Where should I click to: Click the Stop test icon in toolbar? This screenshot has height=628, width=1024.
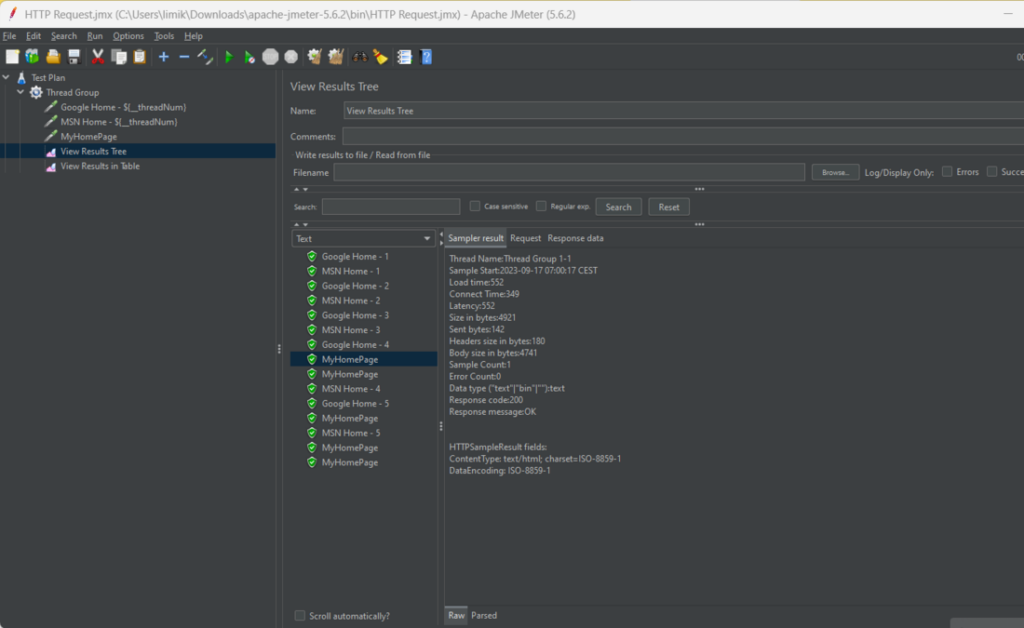[270, 57]
